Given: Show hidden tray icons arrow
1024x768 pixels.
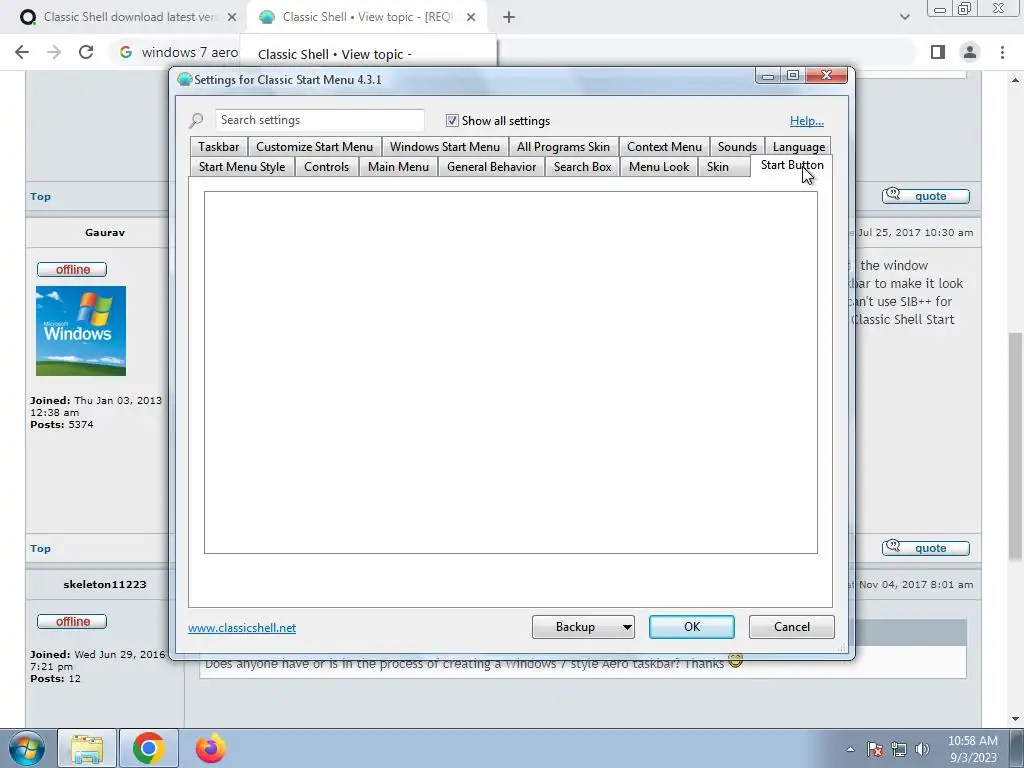Looking at the screenshot, I should (850, 749).
